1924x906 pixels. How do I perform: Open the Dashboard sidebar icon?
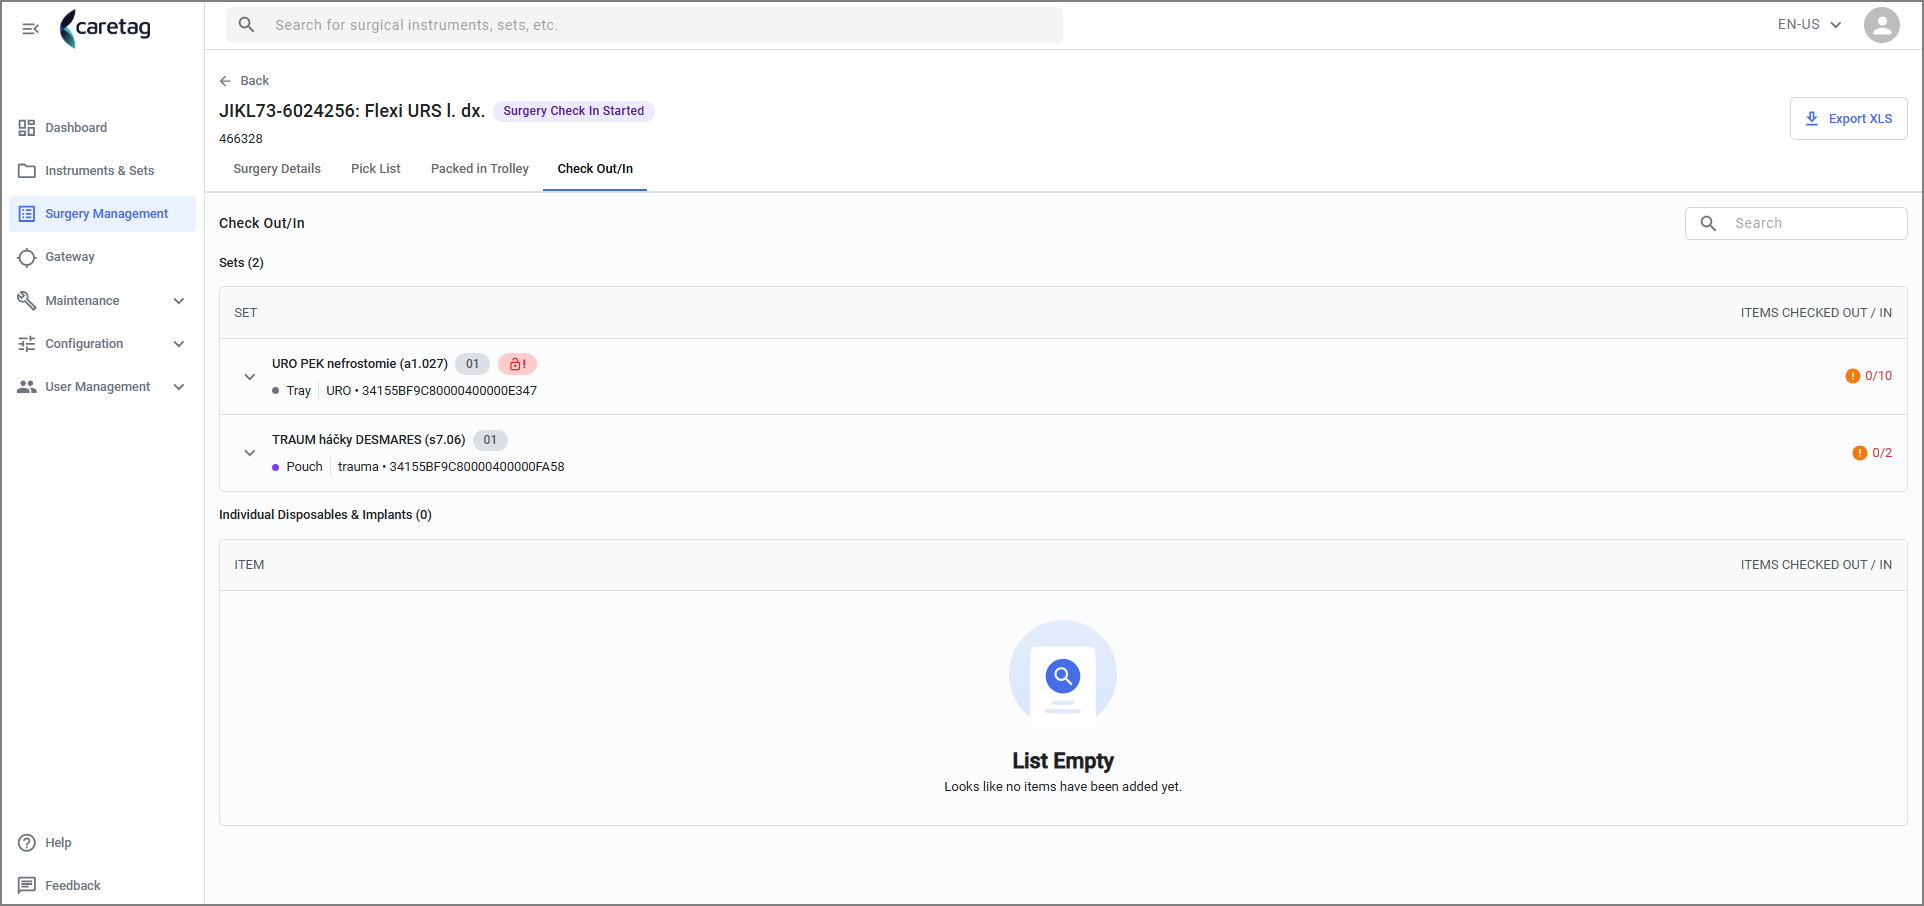tap(27, 128)
